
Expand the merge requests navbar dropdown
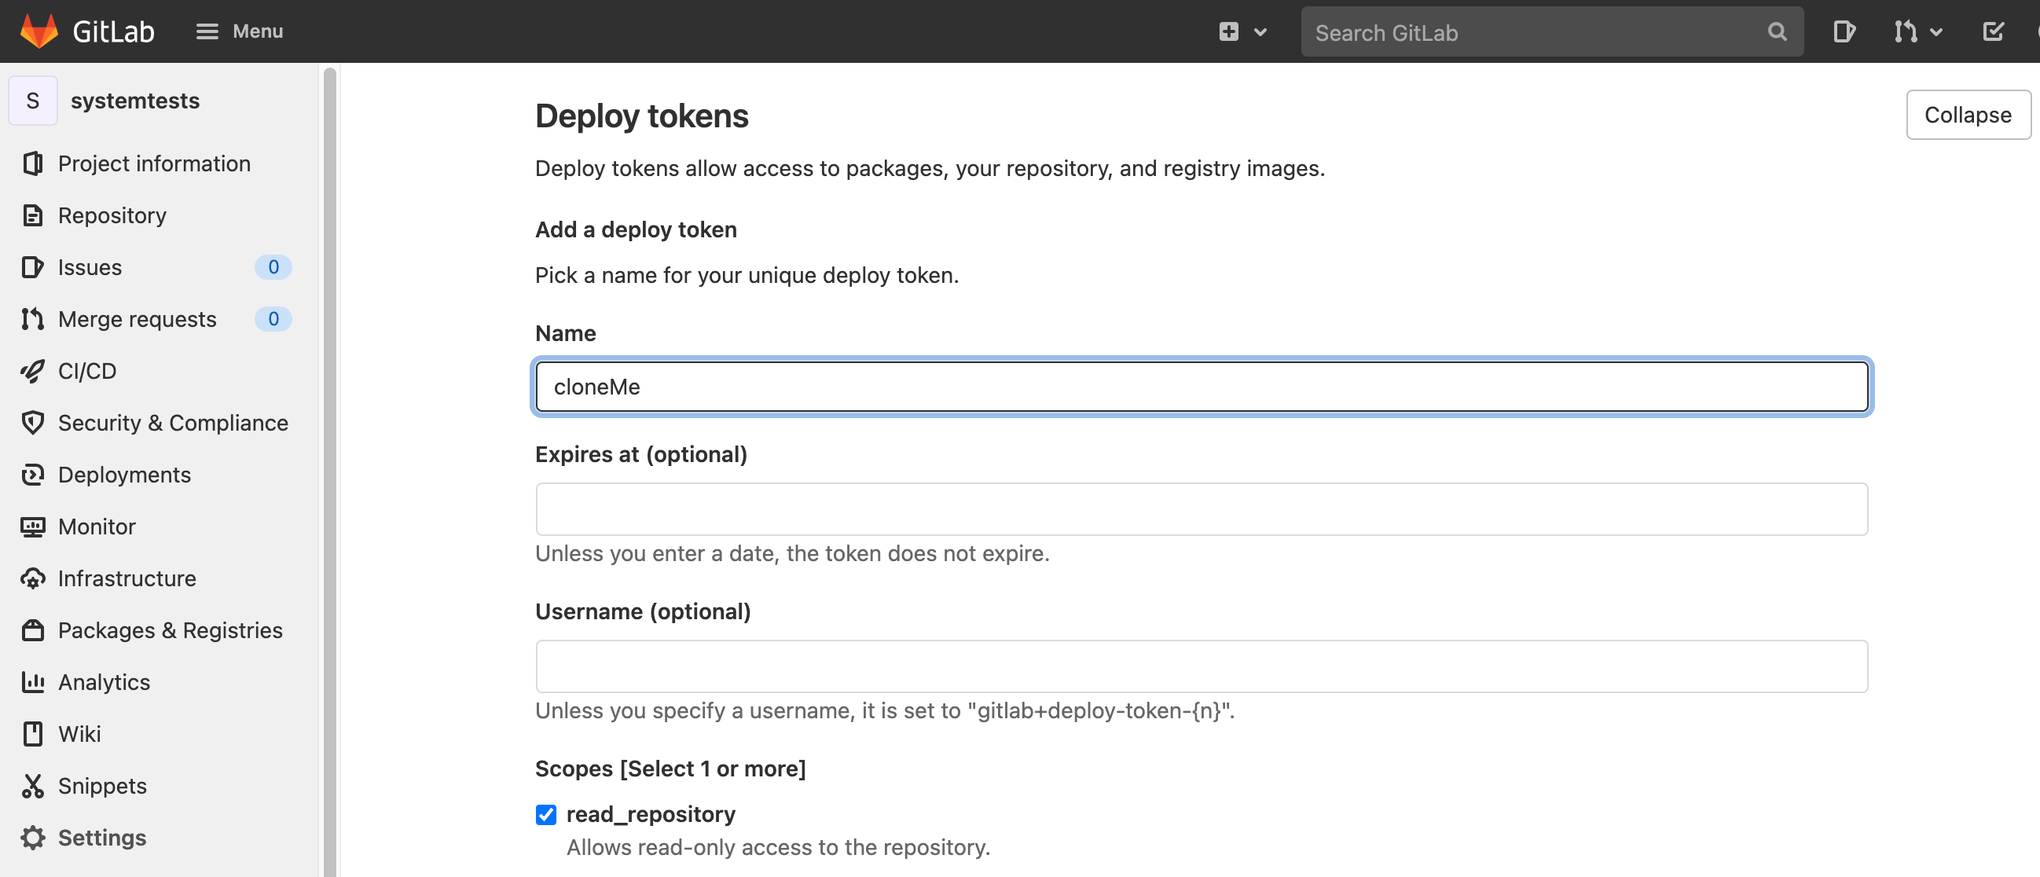pos(1917,32)
